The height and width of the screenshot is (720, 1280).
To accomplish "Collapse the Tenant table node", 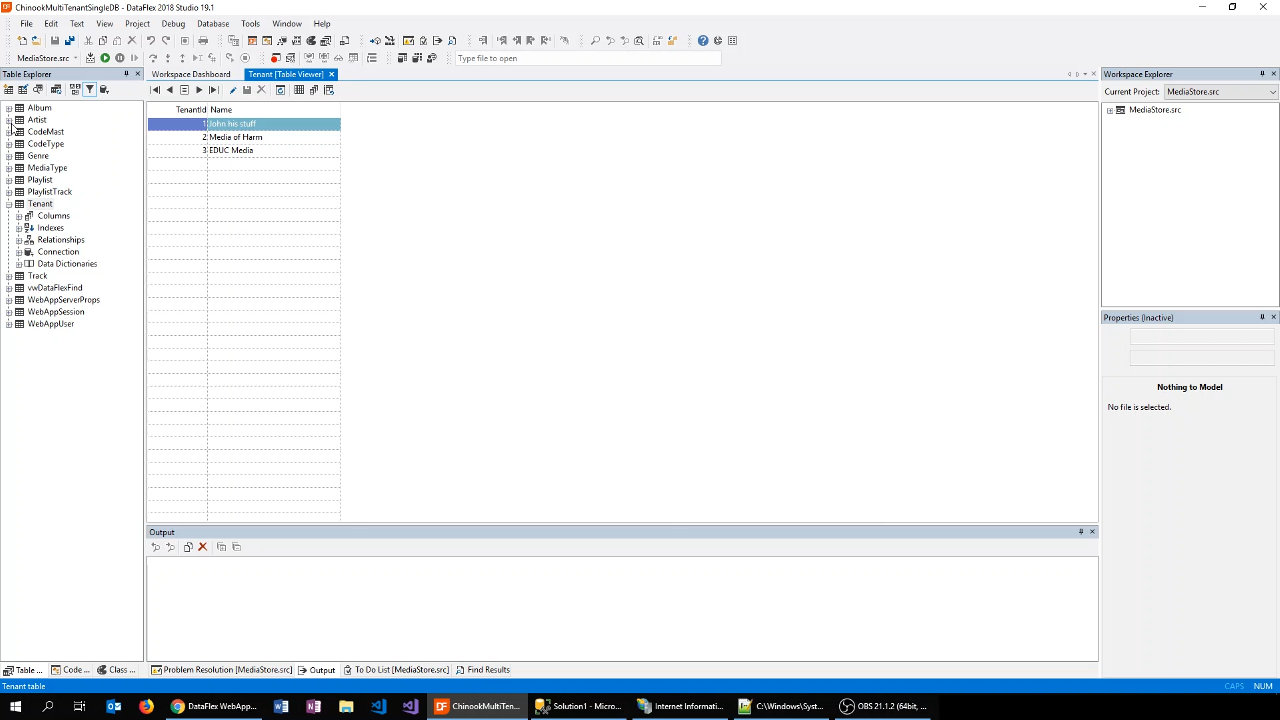I will point(9,204).
